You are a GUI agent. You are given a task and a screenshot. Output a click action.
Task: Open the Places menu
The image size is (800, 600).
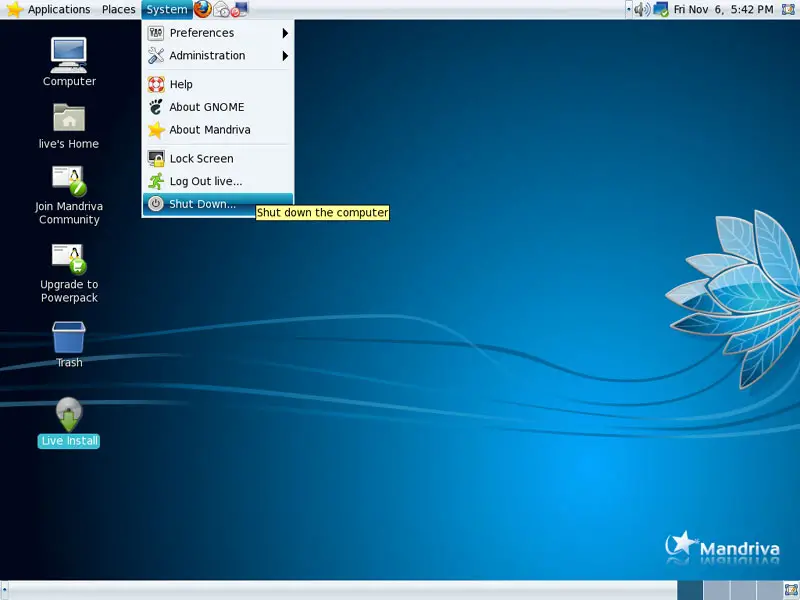point(118,9)
